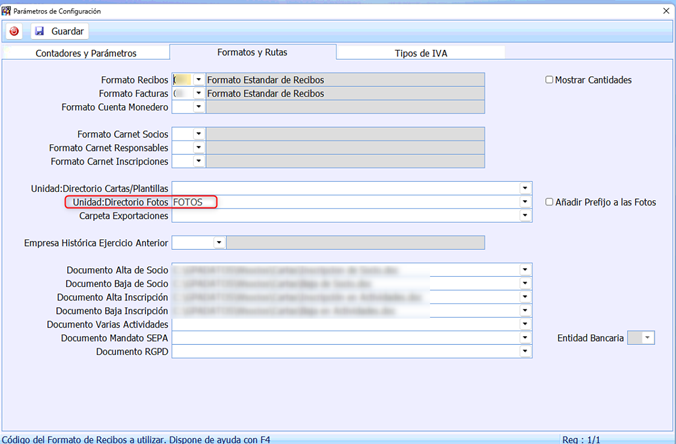
Task: Click the red exit icon in toolbar
Action: [x=14, y=31]
